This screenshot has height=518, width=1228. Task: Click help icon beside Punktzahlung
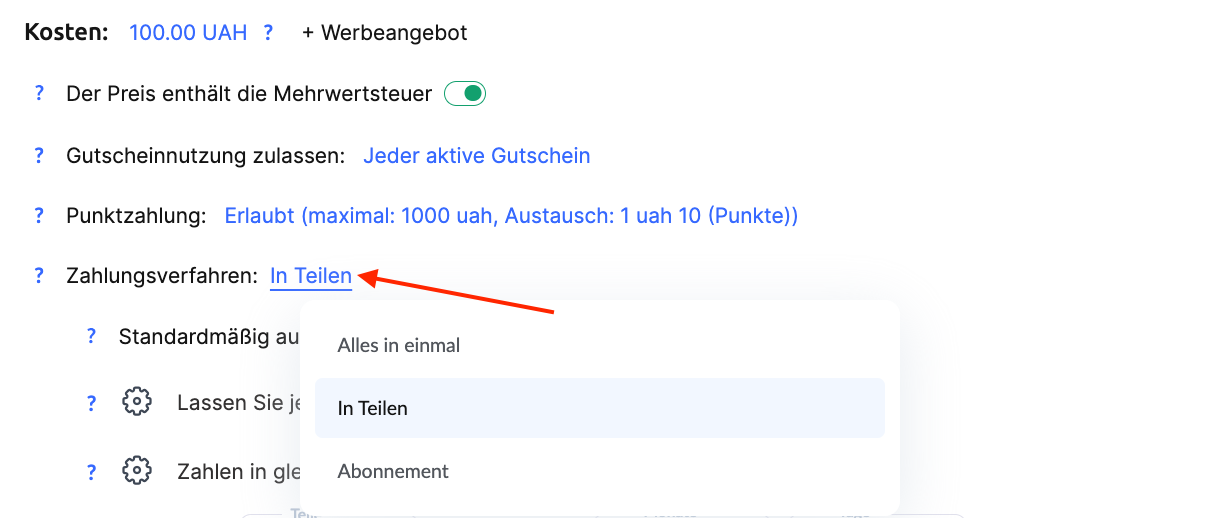[x=39, y=216]
